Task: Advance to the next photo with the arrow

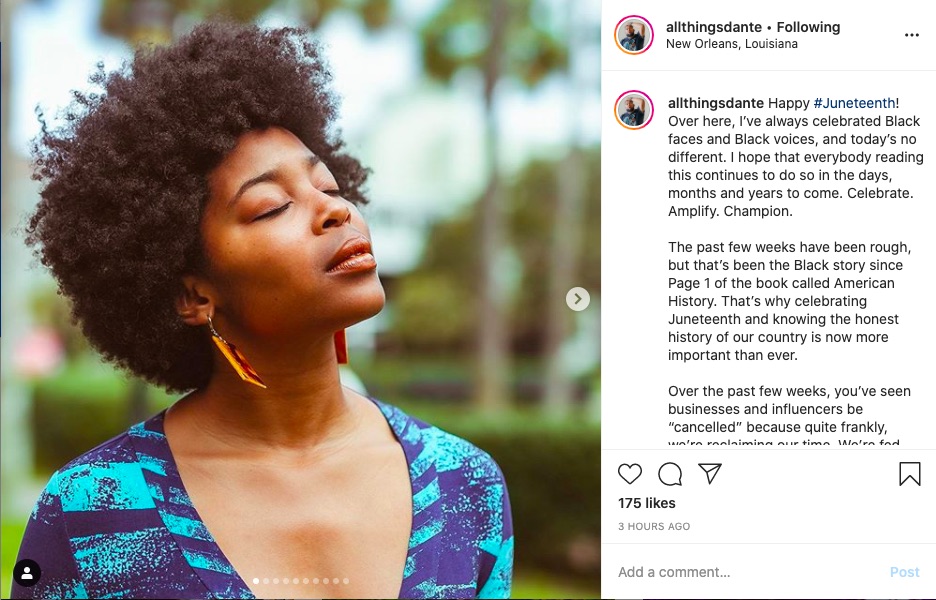Action: [578, 299]
